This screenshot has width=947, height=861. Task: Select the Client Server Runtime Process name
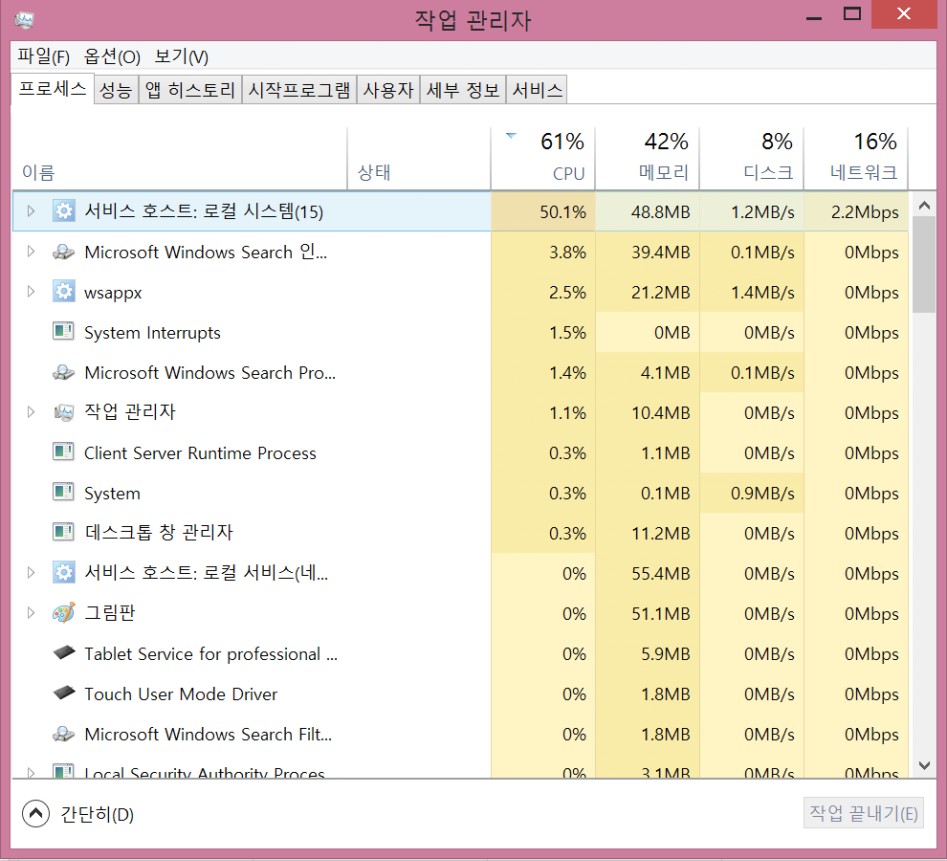pos(200,453)
